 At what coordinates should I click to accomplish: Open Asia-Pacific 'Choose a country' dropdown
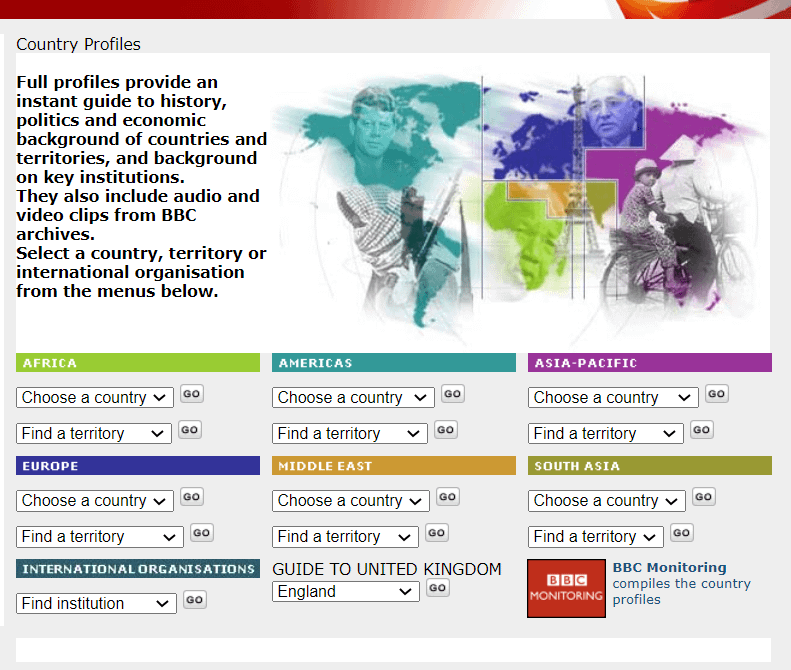pos(613,398)
